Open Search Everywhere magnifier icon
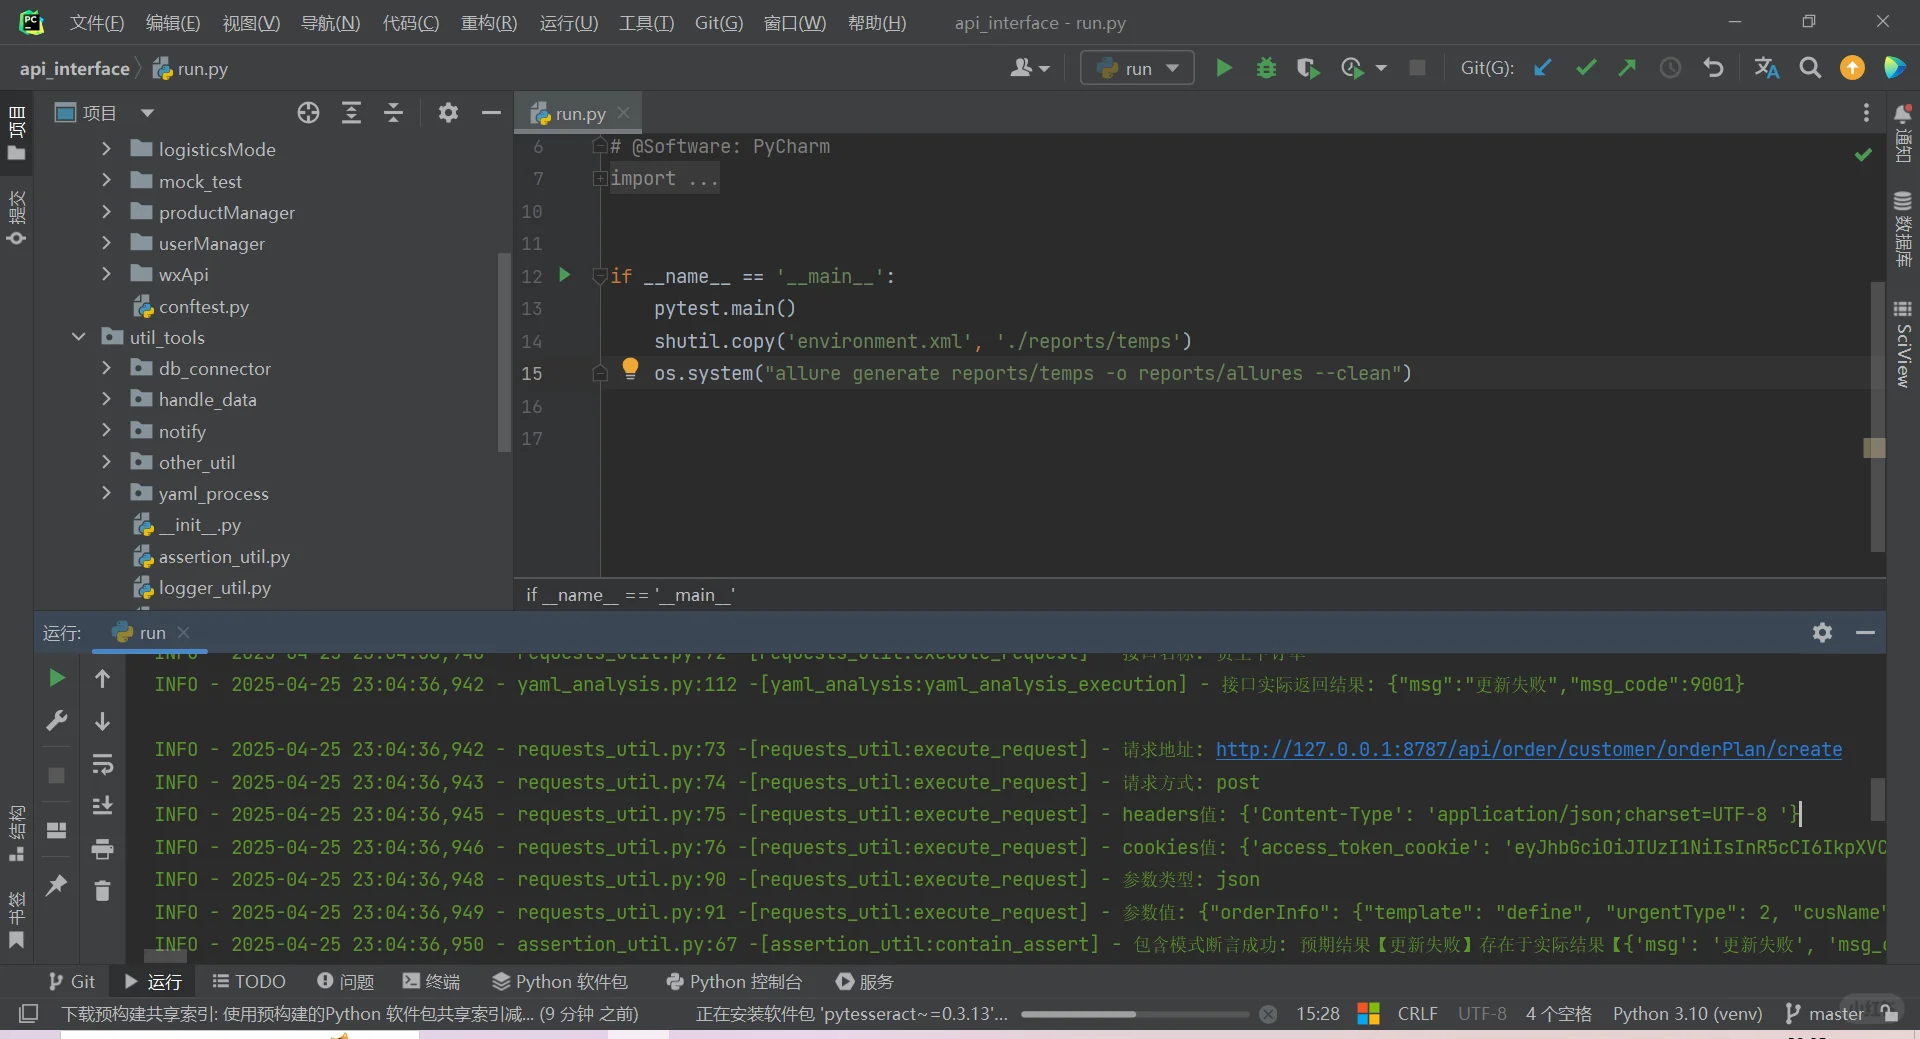 (1809, 68)
